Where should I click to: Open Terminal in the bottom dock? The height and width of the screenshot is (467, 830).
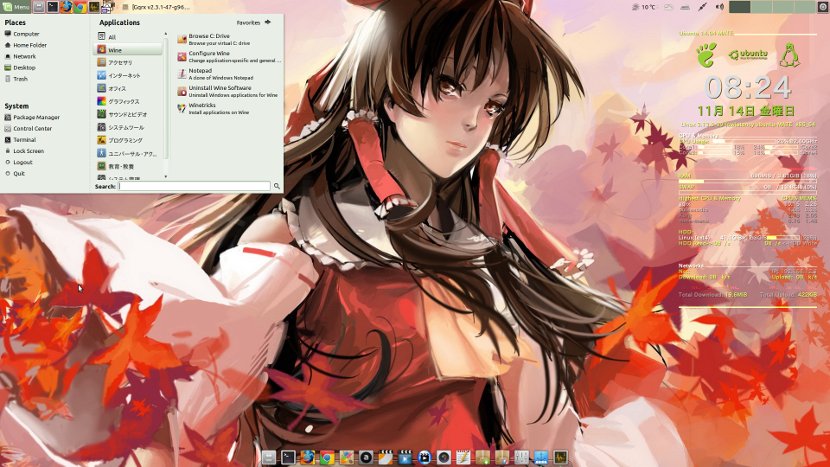tap(288, 457)
